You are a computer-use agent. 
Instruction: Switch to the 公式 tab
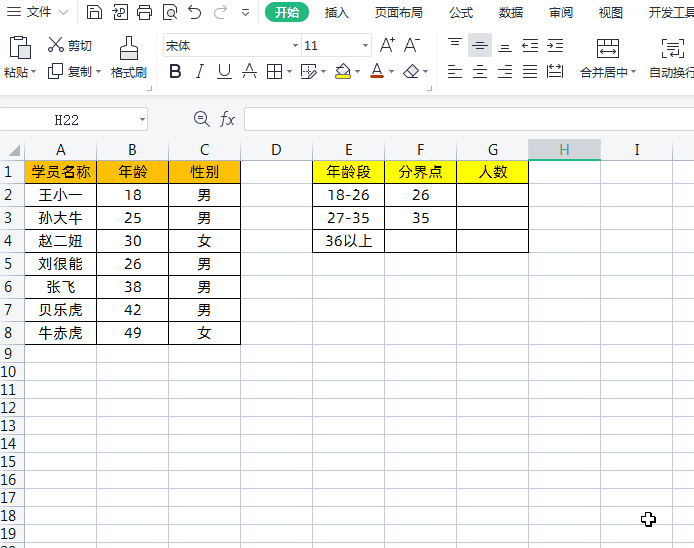click(461, 12)
